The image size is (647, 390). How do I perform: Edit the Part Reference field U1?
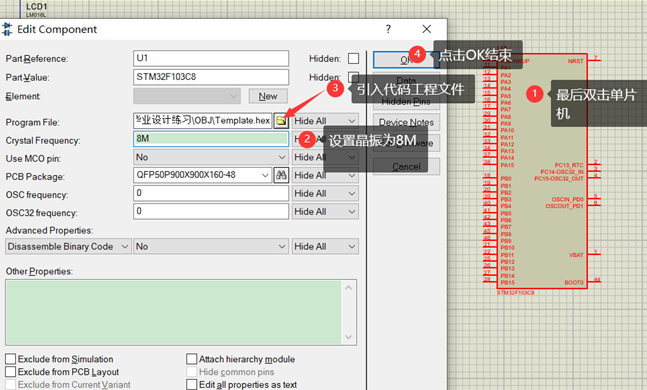211,58
